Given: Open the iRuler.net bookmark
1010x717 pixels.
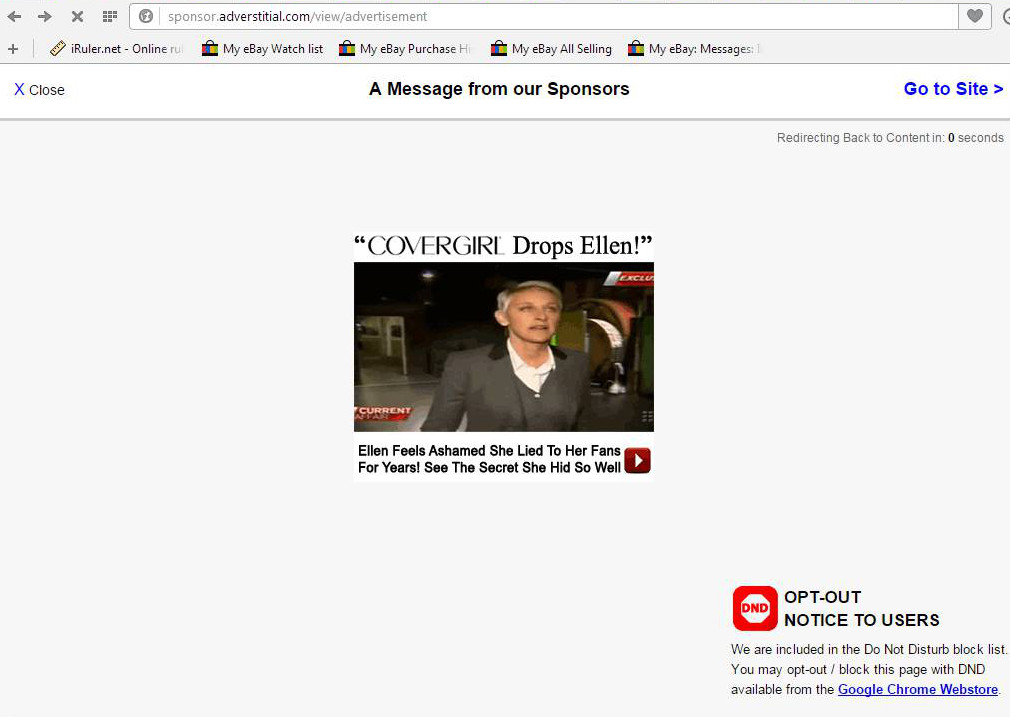Looking at the screenshot, I should coord(117,49).
